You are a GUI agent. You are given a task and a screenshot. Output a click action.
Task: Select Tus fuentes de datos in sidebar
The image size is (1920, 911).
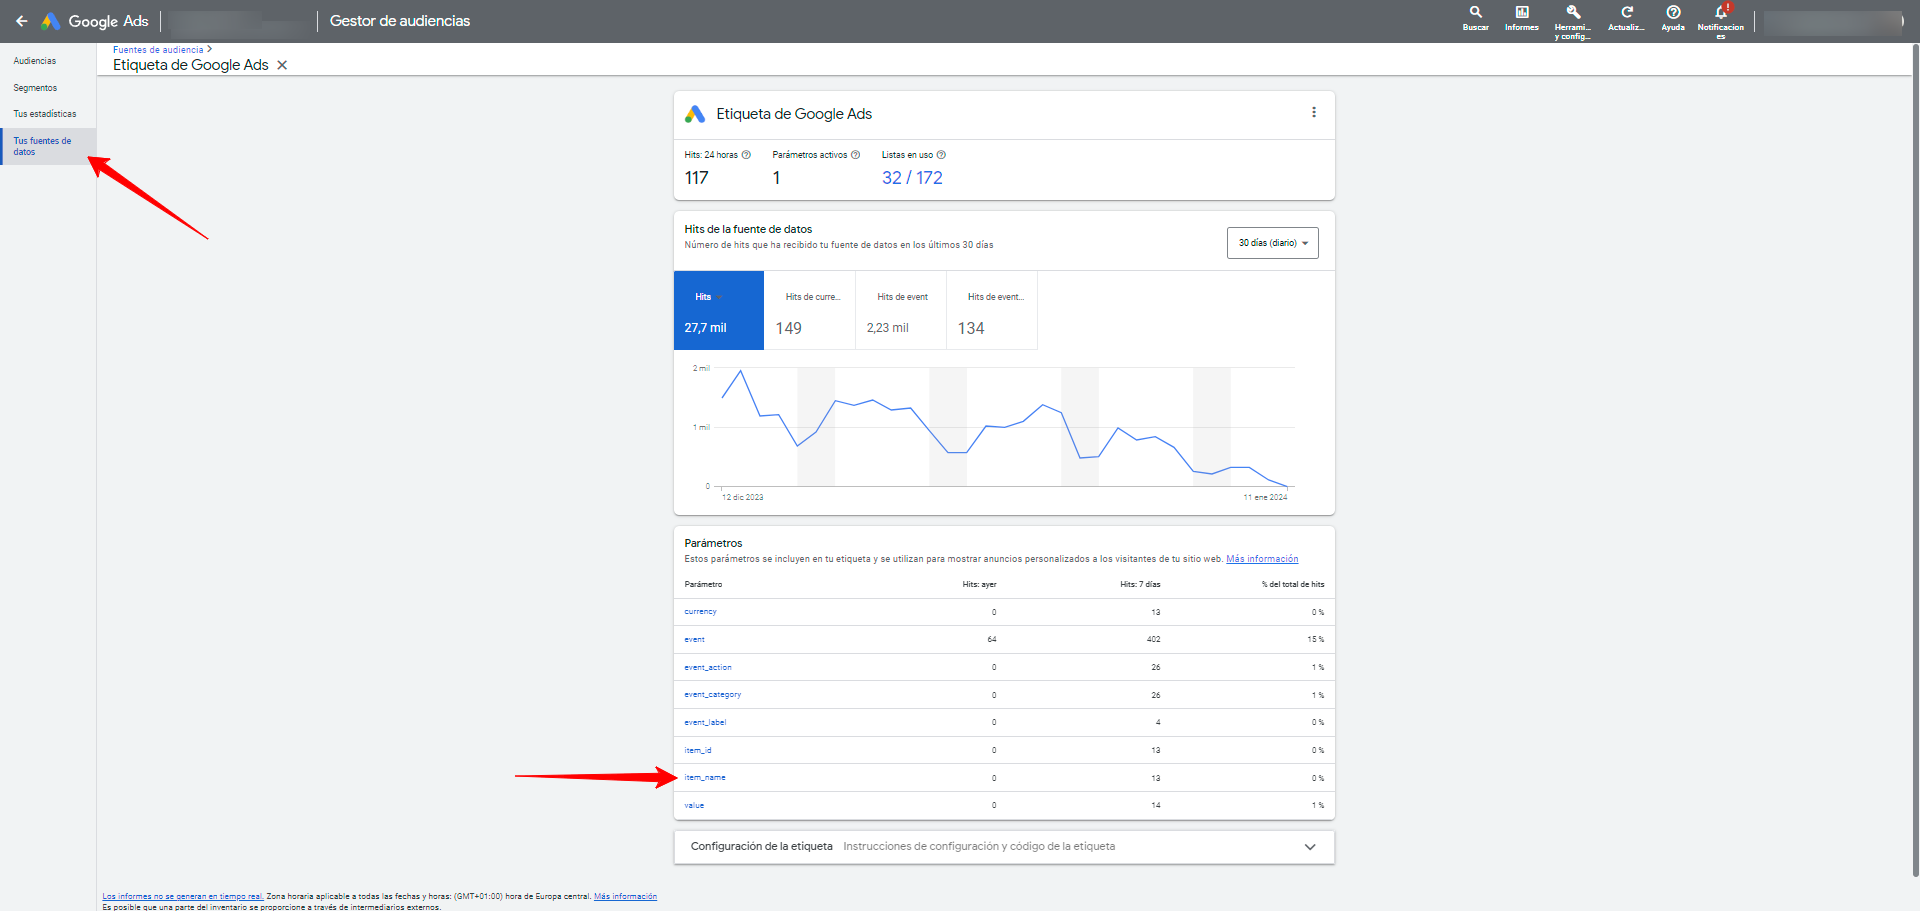49,146
